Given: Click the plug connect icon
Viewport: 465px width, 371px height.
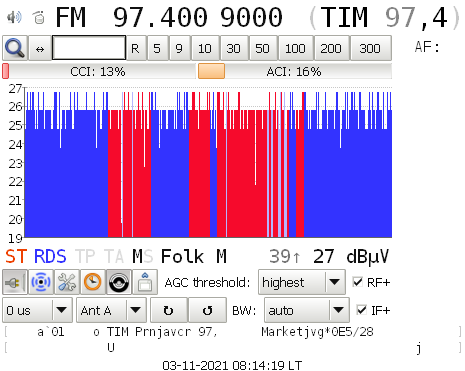Looking at the screenshot, I should (x=15, y=282).
